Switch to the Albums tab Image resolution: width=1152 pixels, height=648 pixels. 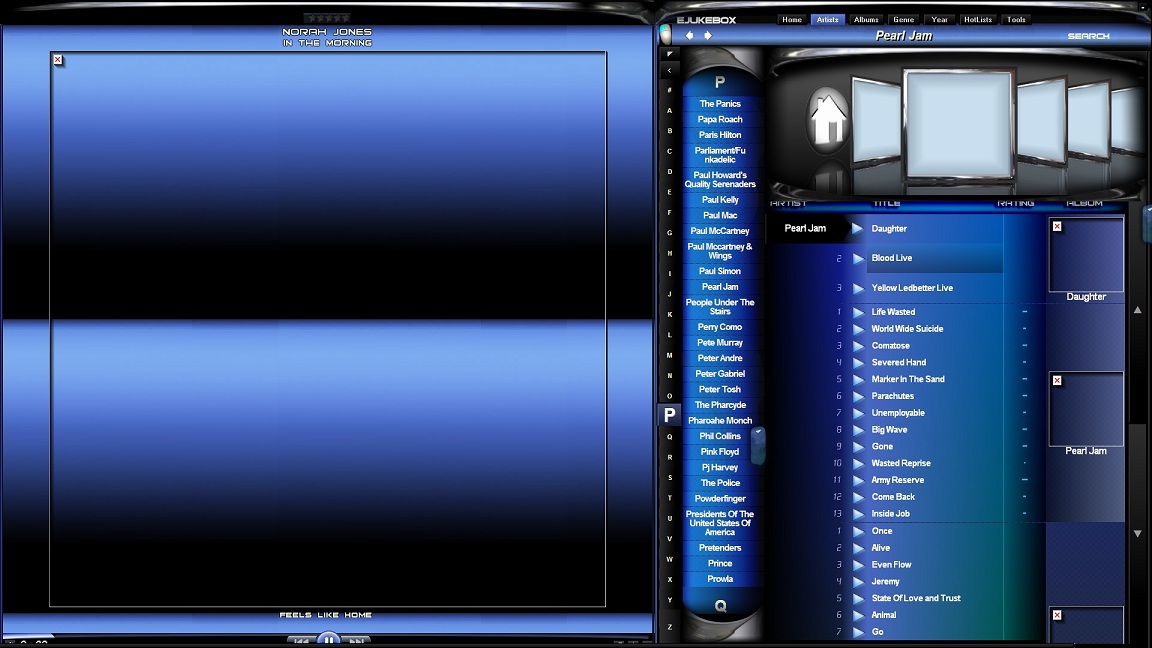(866, 19)
